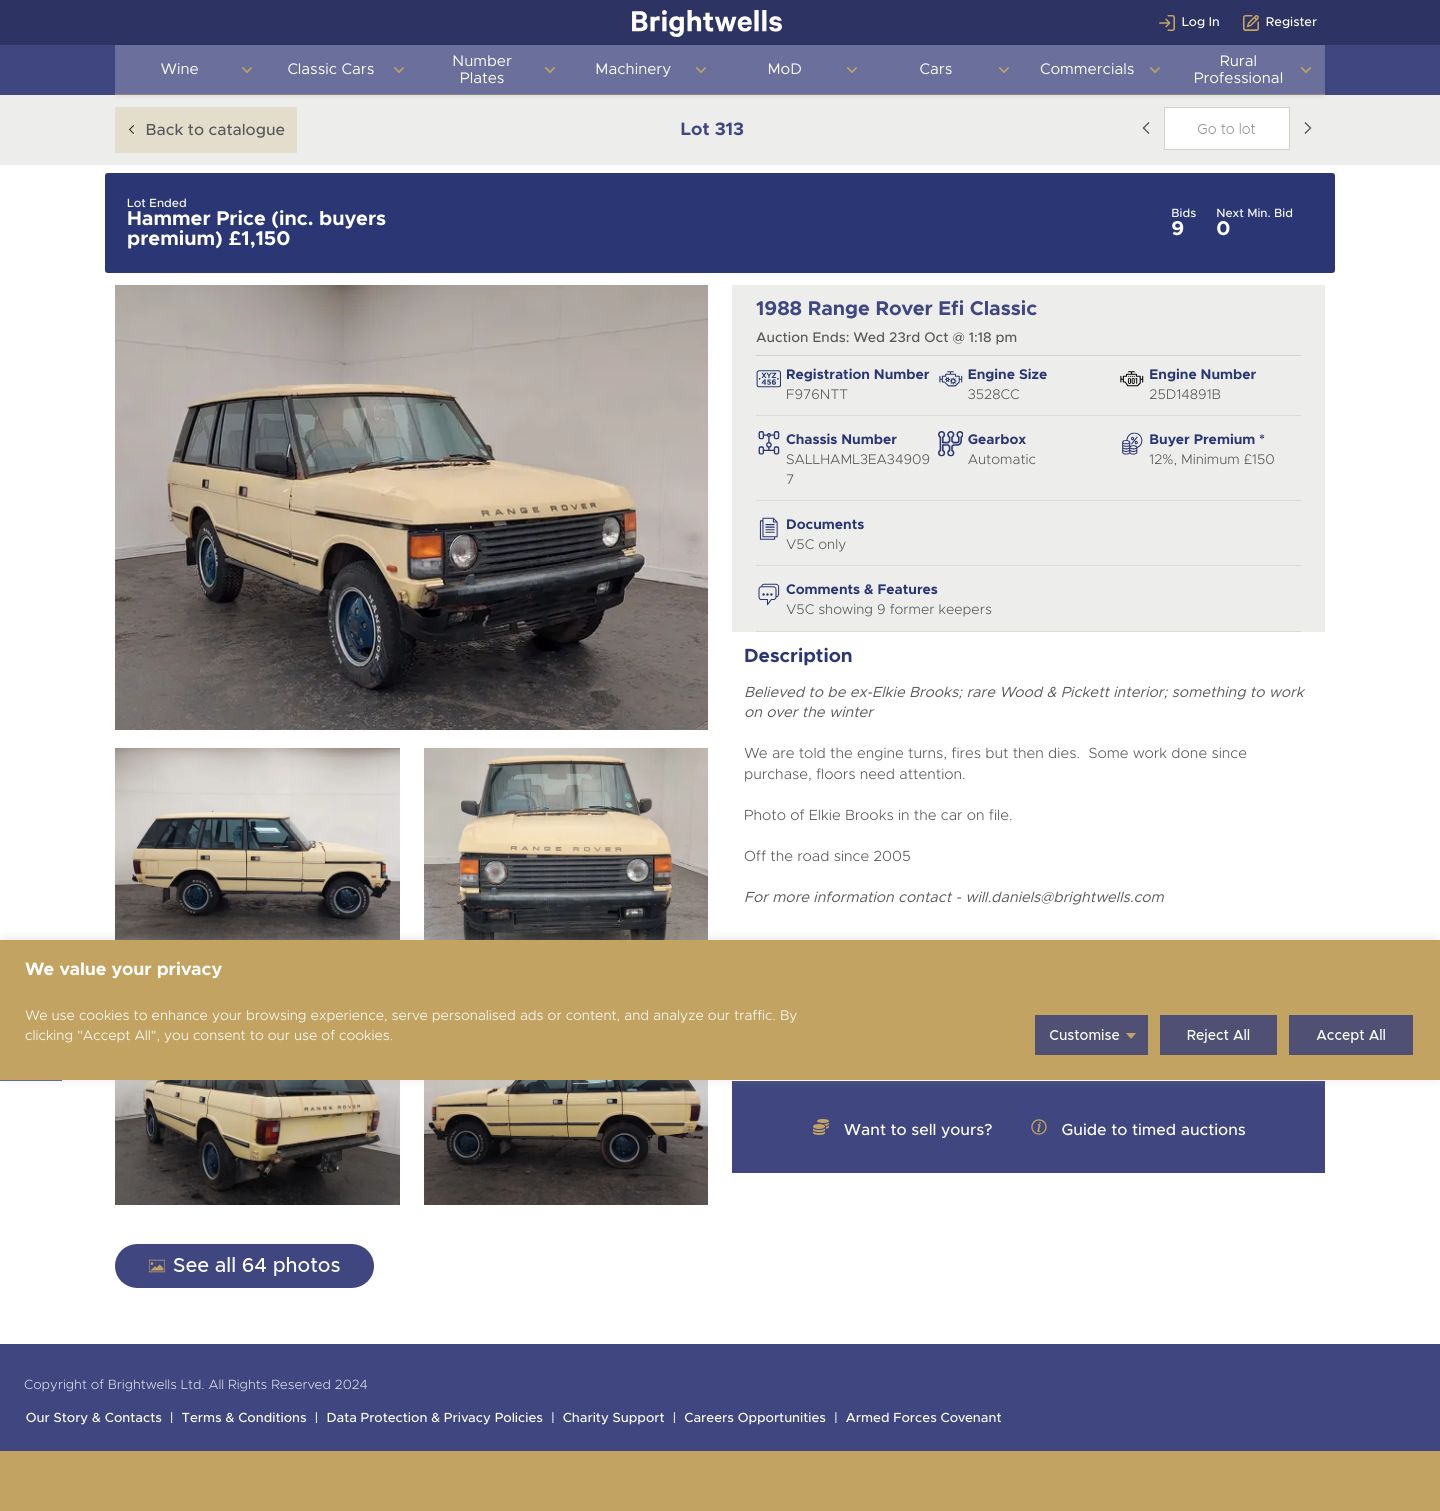Open the Number Plates menu item
This screenshot has height=1511, width=1440.
tap(482, 69)
